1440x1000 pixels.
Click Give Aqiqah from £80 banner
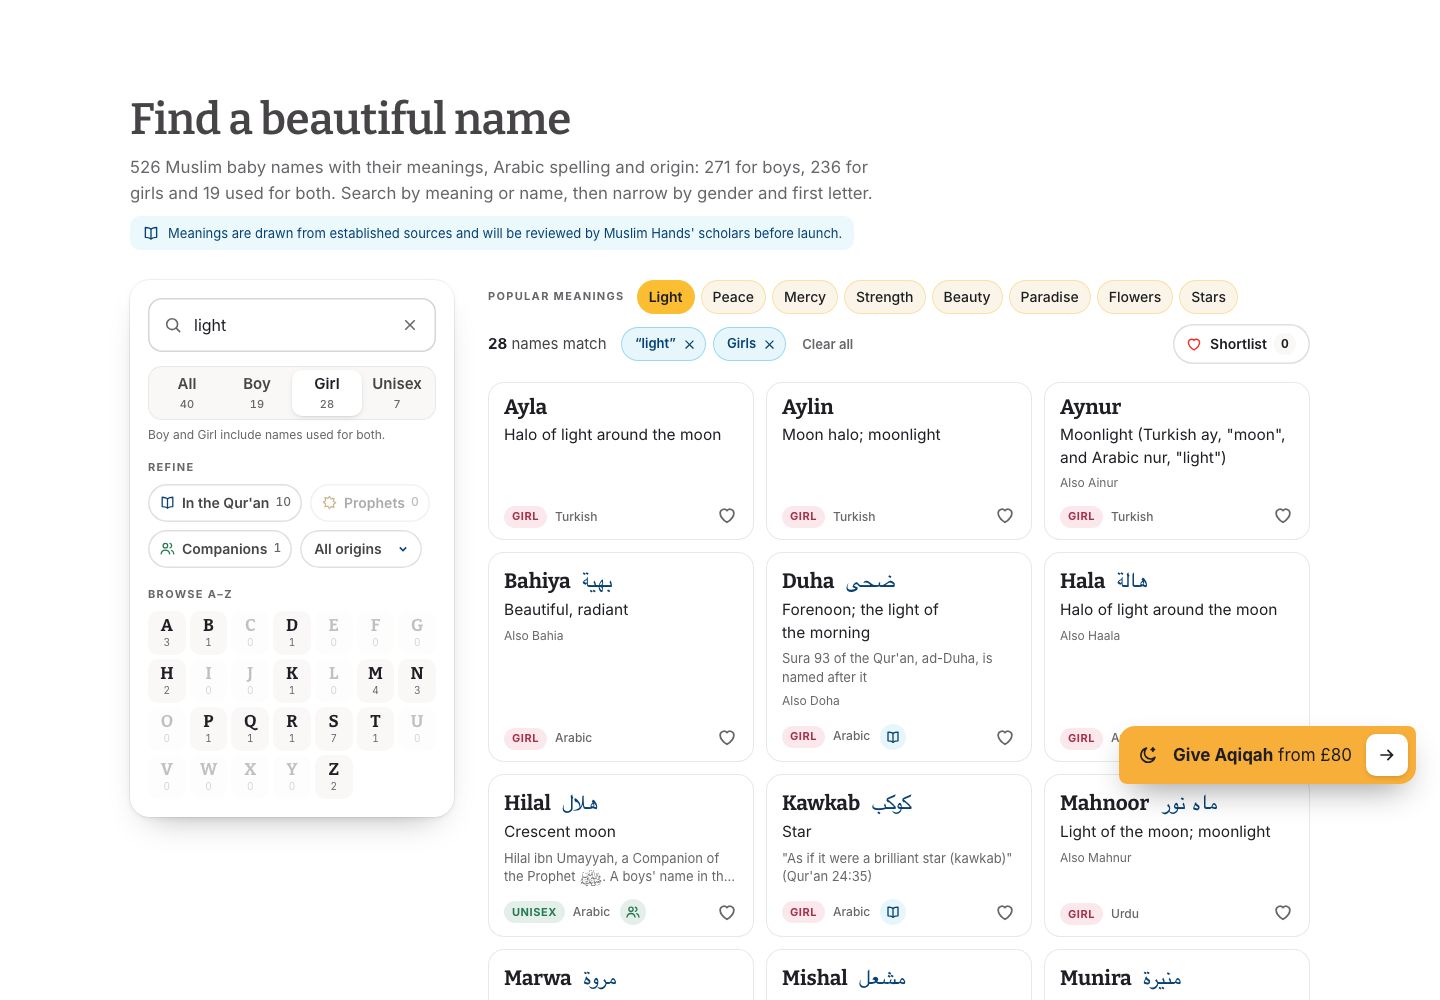1267,755
